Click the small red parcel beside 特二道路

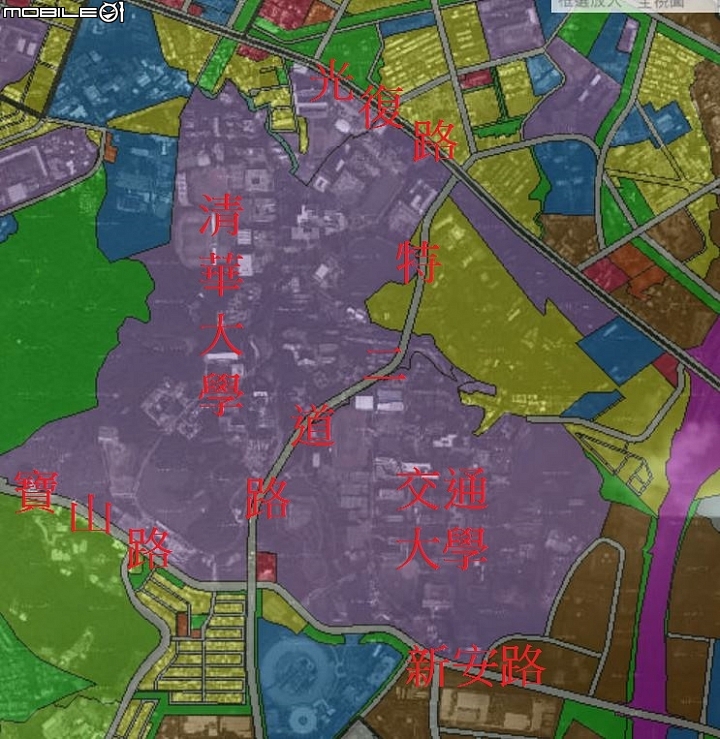[x=266, y=567]
